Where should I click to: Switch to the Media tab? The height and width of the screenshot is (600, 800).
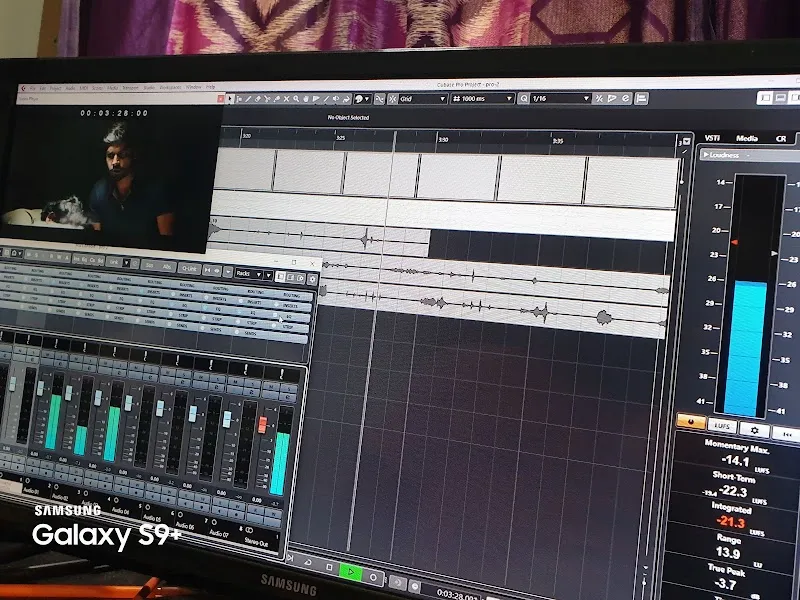point(746,138)
